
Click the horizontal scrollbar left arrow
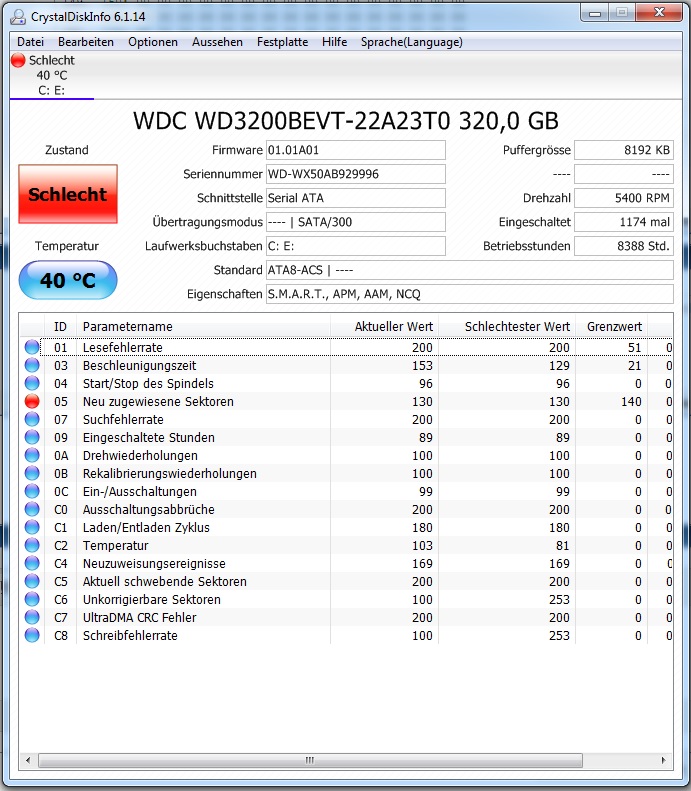[28, 760]
